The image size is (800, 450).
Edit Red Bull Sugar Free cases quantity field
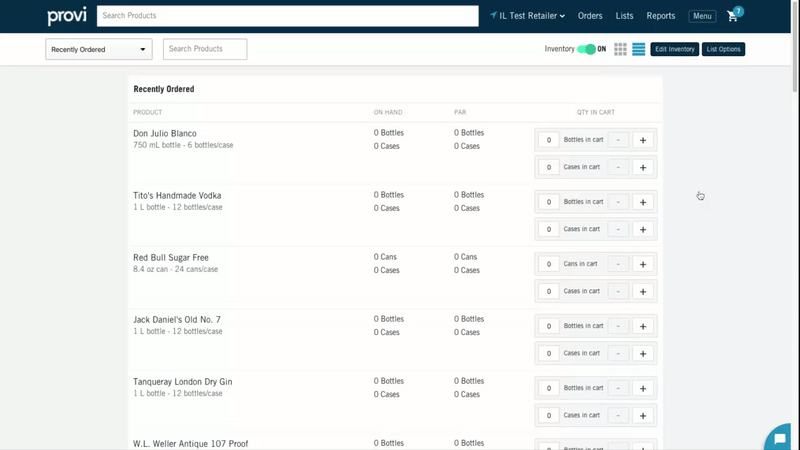548,291
